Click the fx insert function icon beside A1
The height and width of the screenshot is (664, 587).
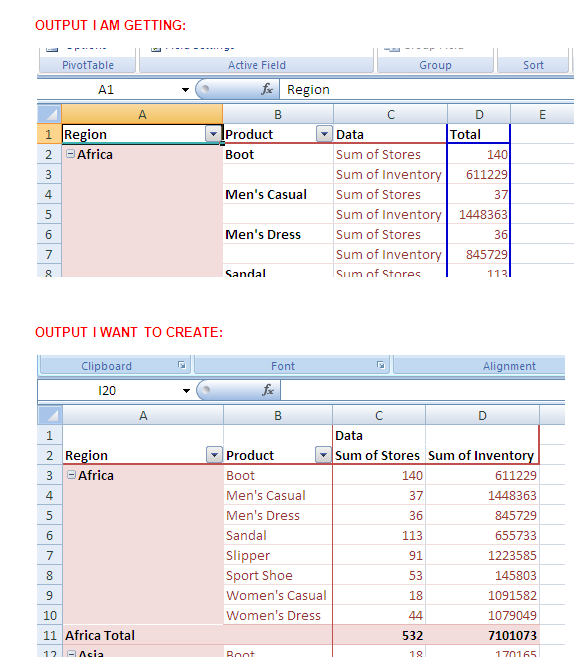pos(267,89)
